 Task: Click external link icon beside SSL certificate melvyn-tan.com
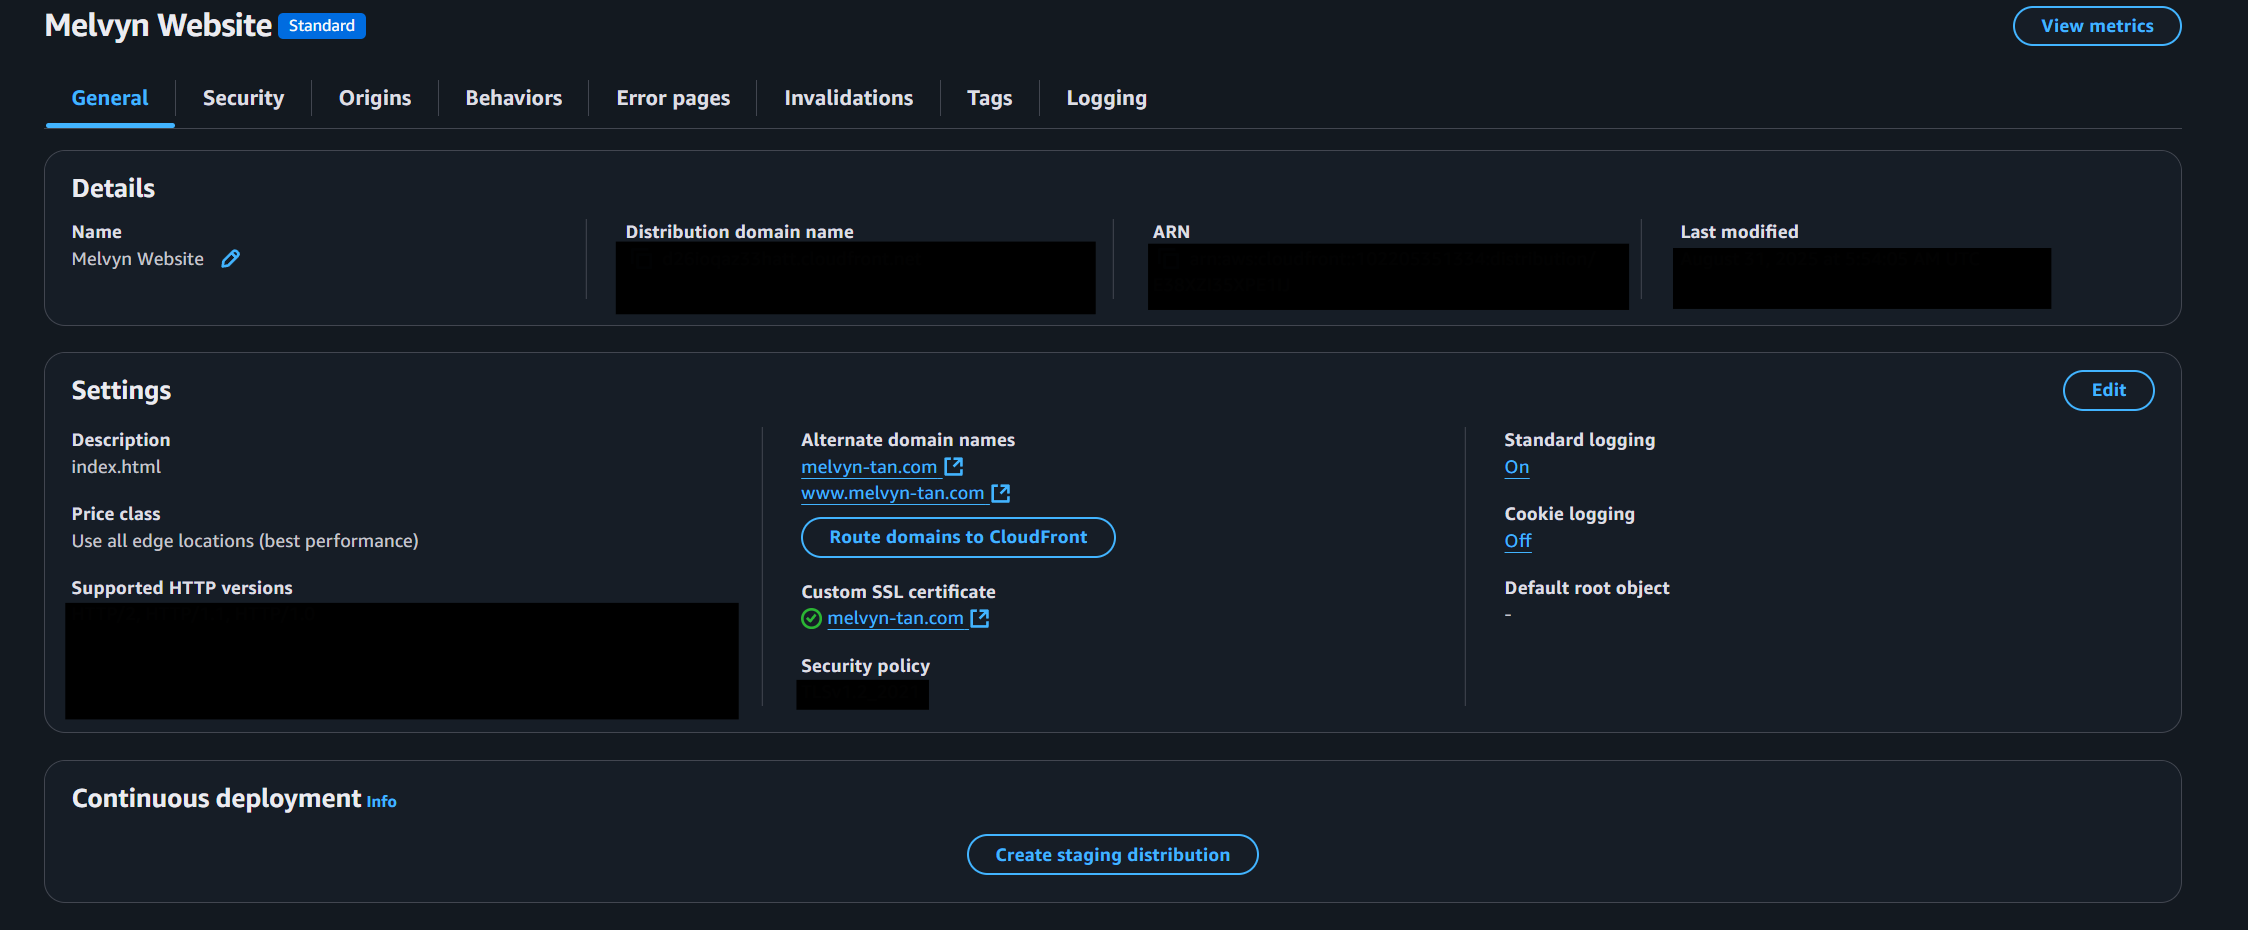980,618
